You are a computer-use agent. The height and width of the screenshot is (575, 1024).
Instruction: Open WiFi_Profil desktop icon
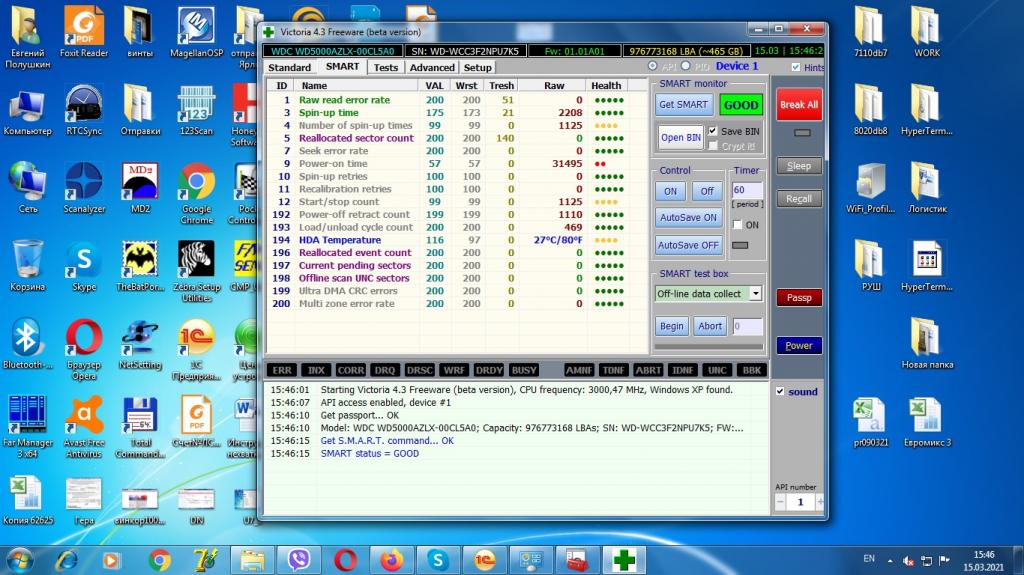(871, 188)
